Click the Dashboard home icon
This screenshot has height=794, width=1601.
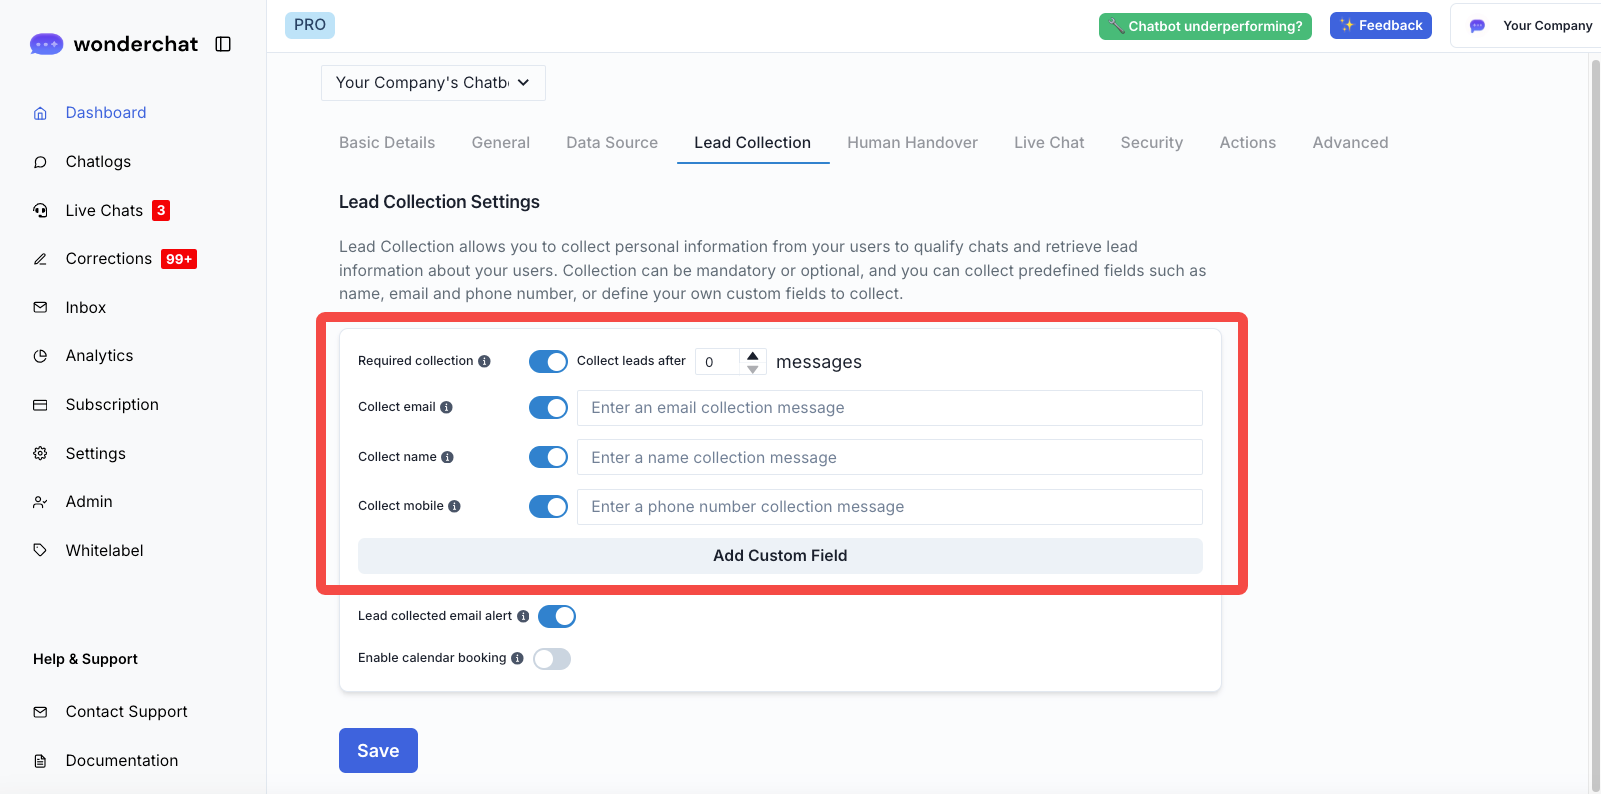point(40,113)
